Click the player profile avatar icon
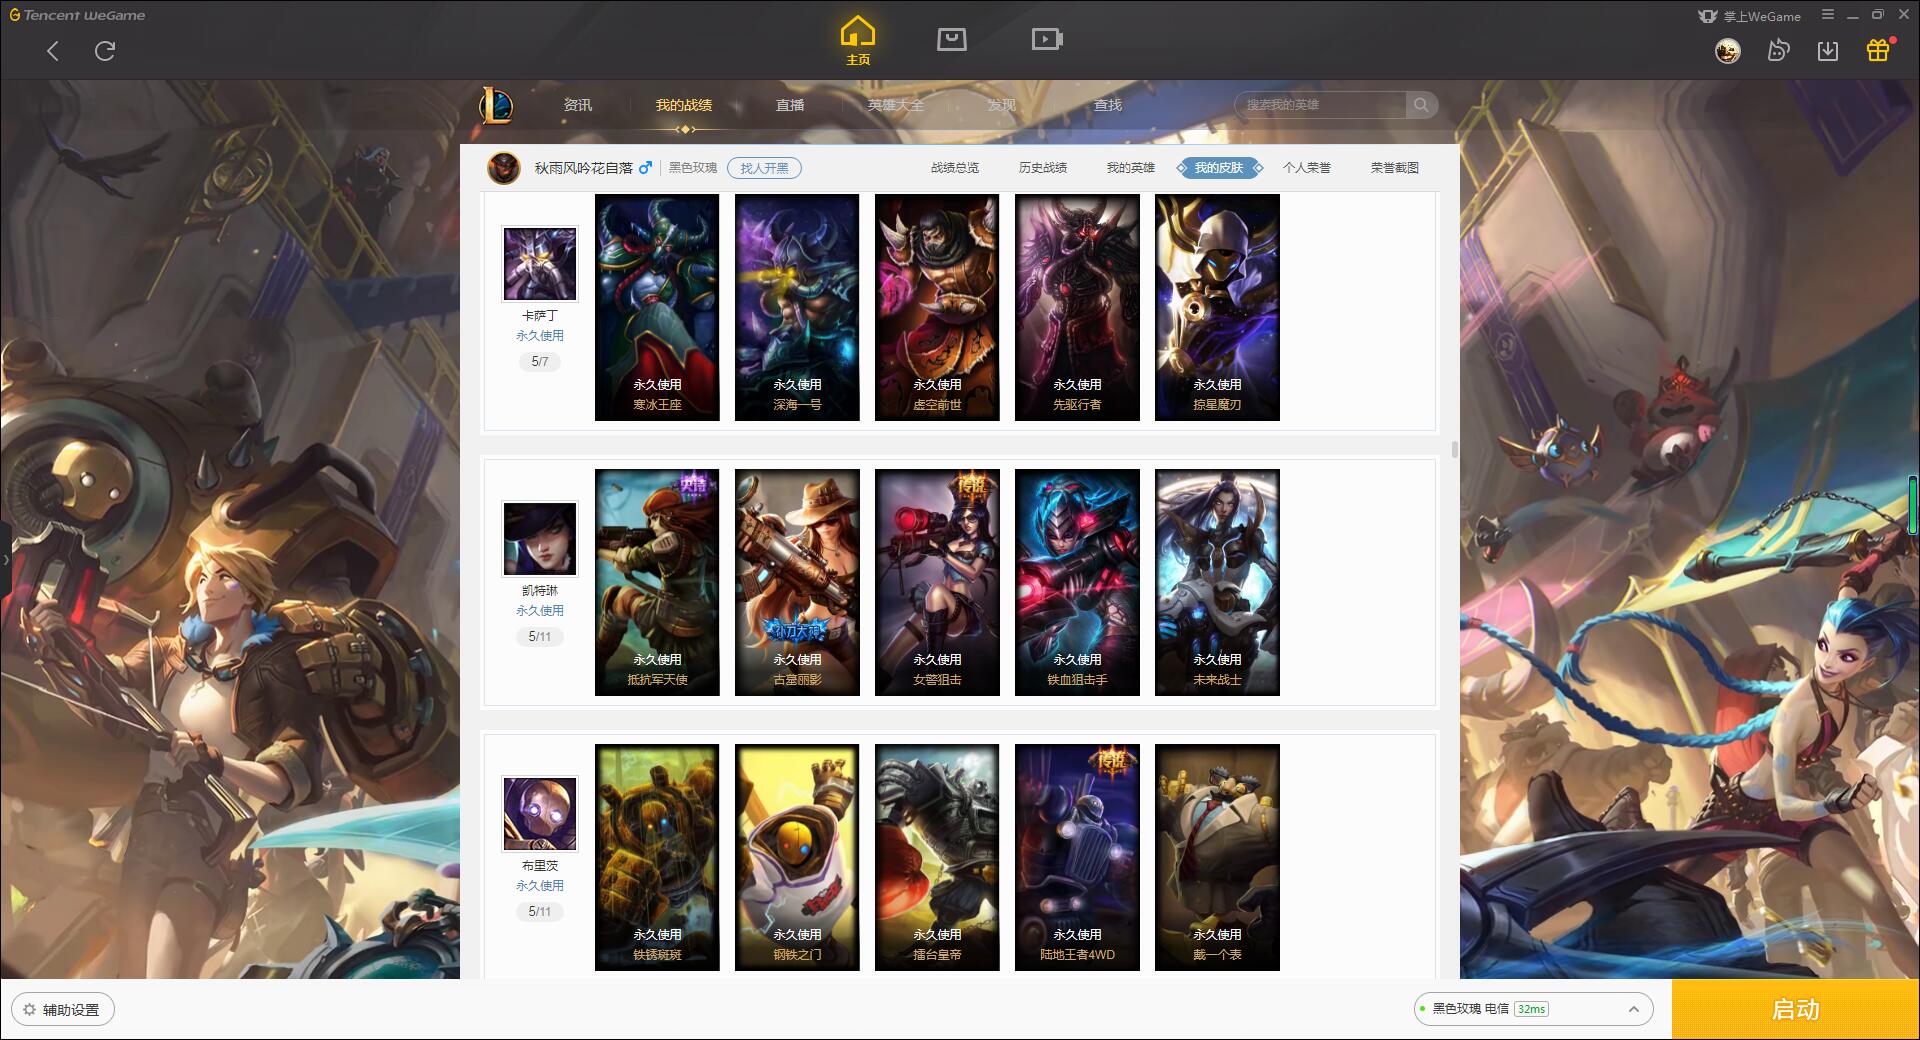1920x1040 pixels. tap(504, 168)
